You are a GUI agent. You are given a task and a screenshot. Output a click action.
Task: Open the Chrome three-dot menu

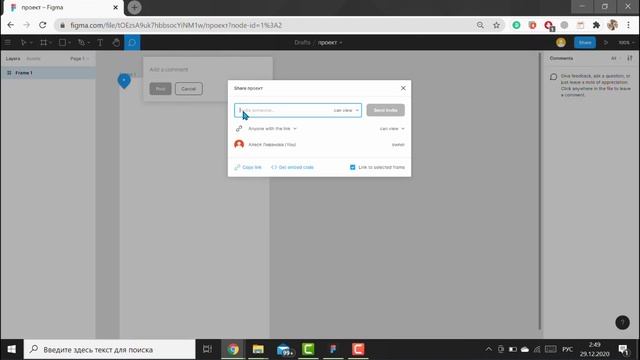[629, 25]
